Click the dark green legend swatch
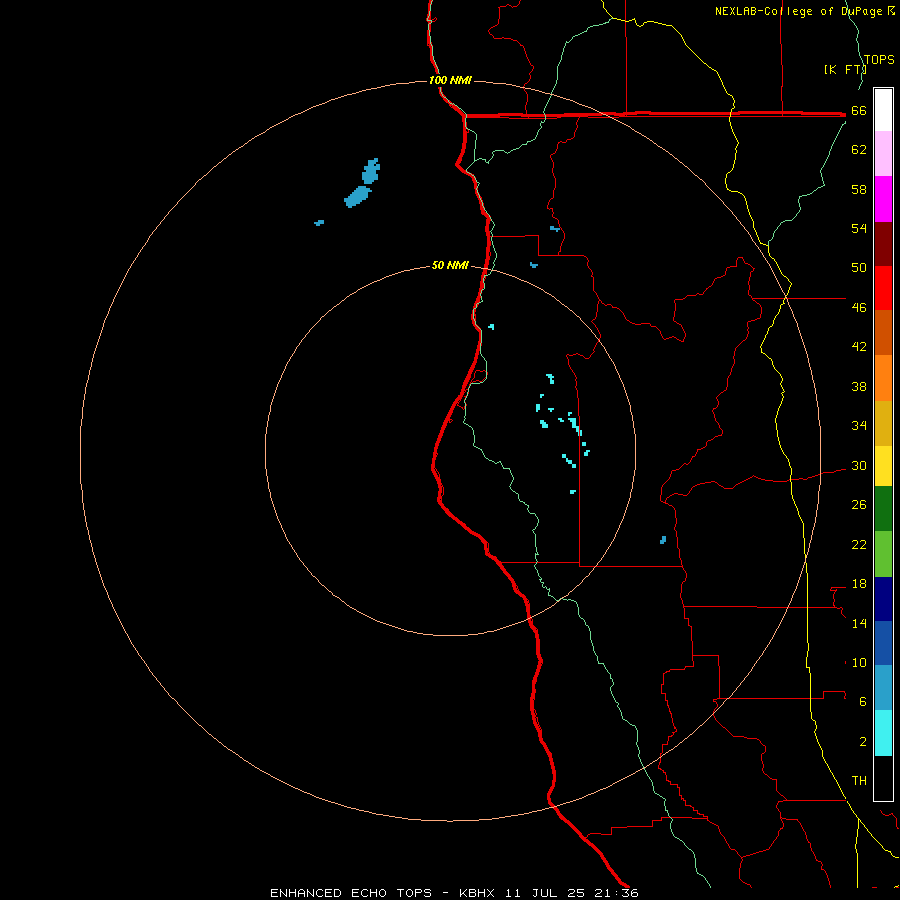This screenshot has width=900, height=900. click(883, 509)
